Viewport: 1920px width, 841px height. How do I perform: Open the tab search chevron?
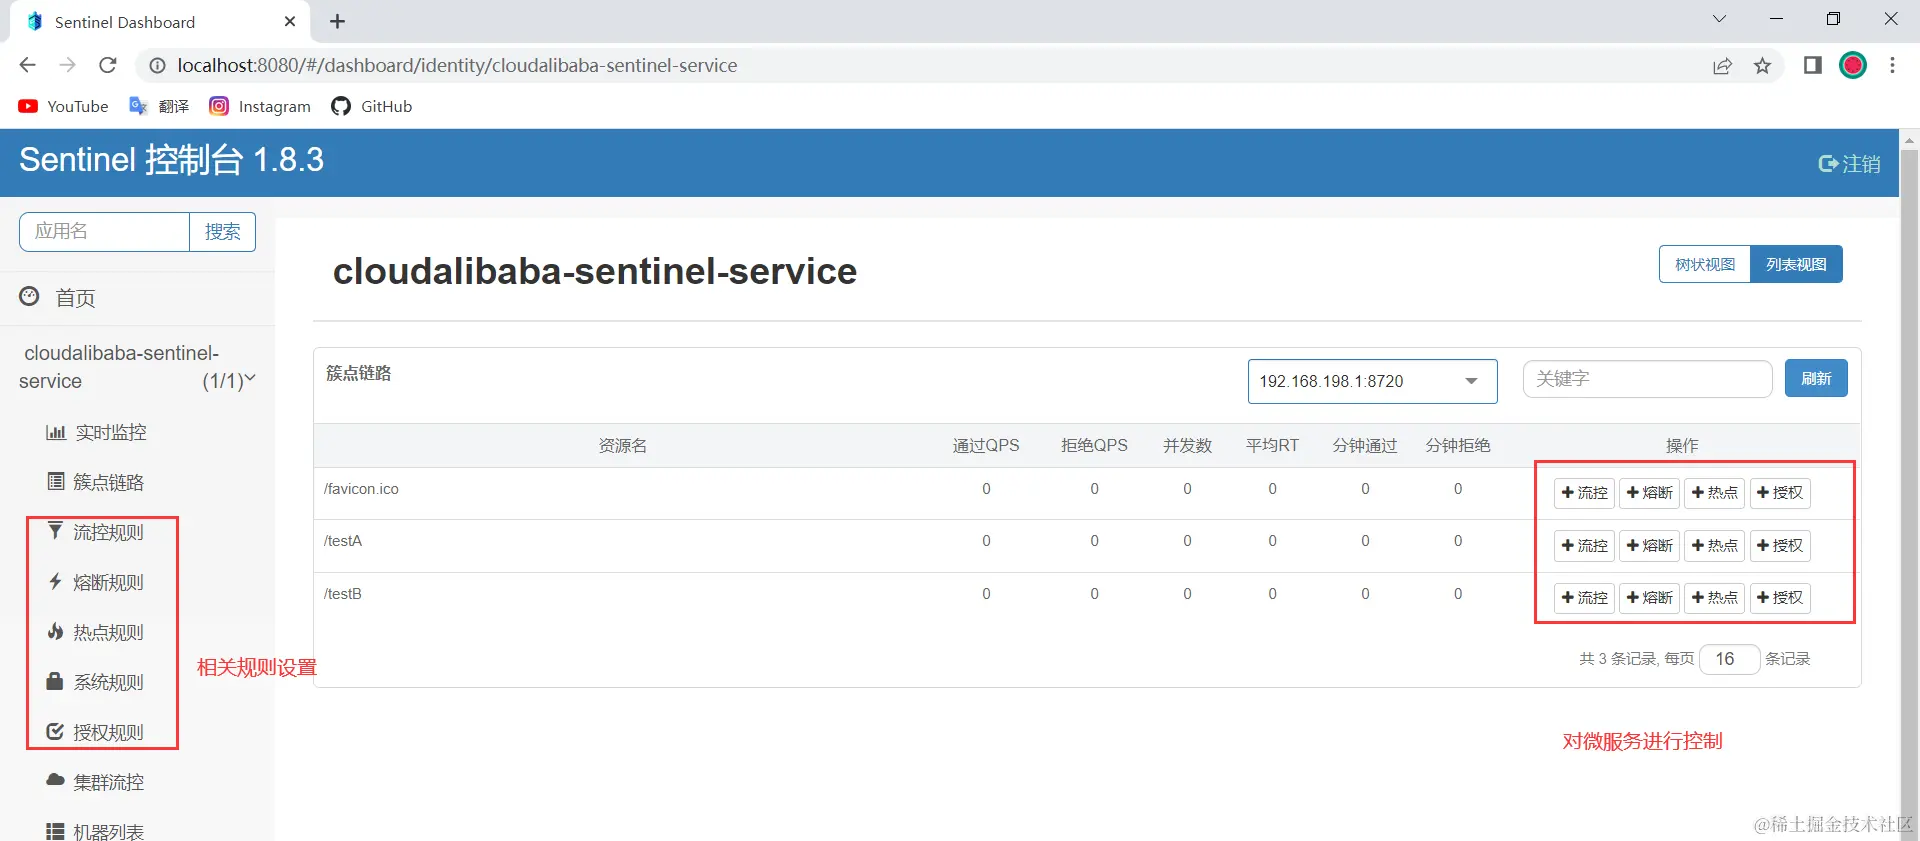[1719, 19]
